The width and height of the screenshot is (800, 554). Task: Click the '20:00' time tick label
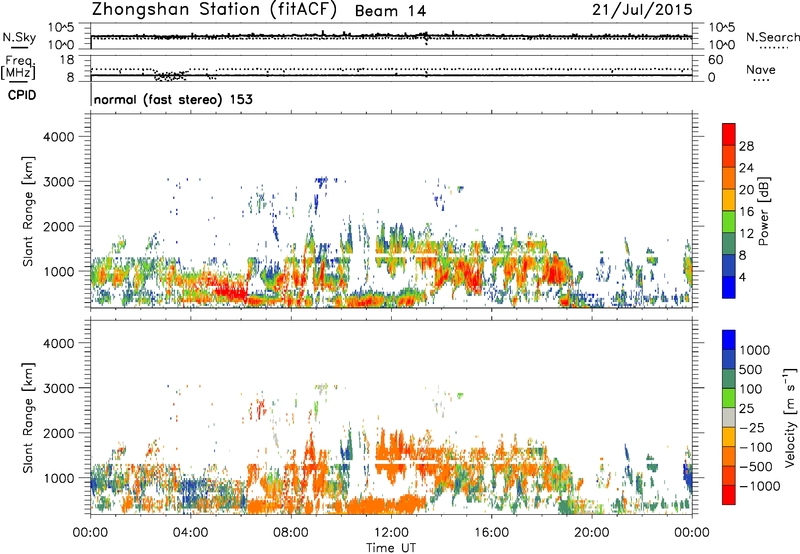coord(592,533)
